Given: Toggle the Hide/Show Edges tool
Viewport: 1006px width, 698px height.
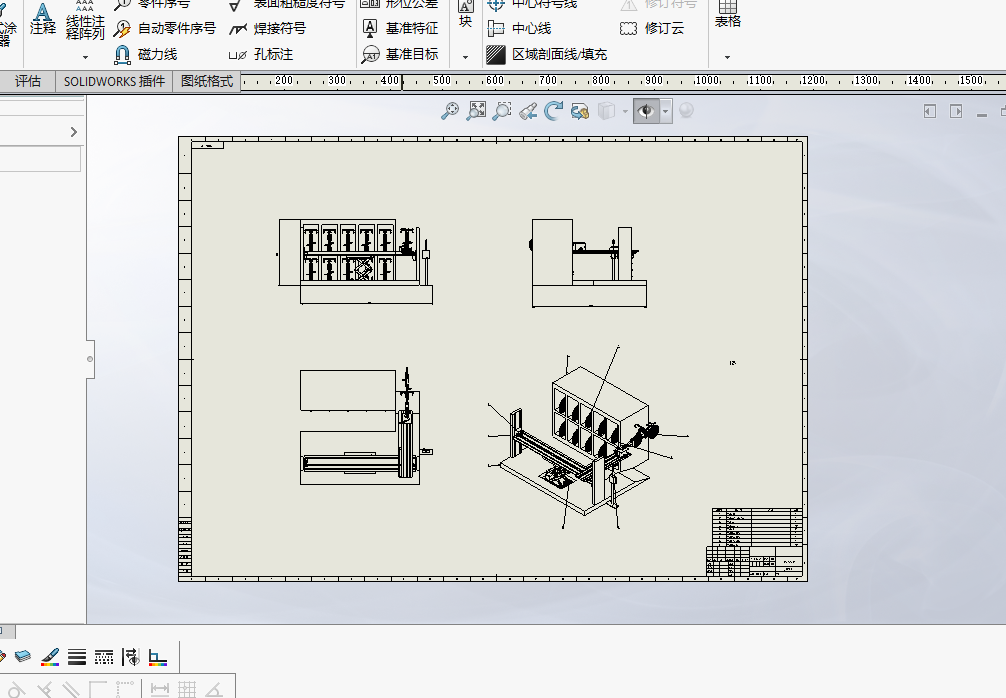Looking at the screenshot, I should pyautogui.click(x=130, y=656).
